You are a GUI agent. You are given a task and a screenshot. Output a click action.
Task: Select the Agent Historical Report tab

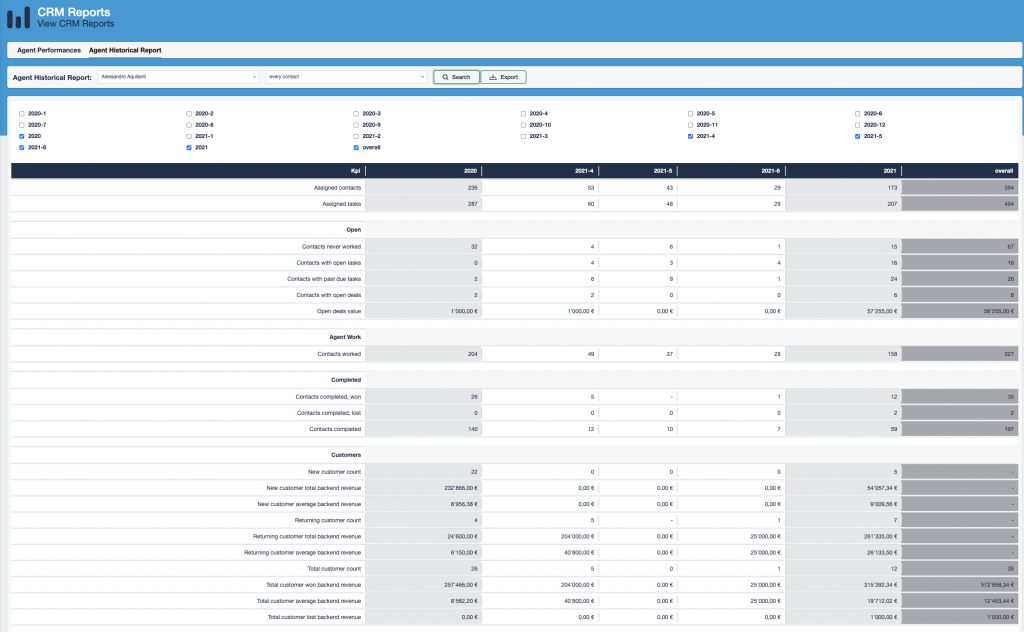[x=125, y=50]
